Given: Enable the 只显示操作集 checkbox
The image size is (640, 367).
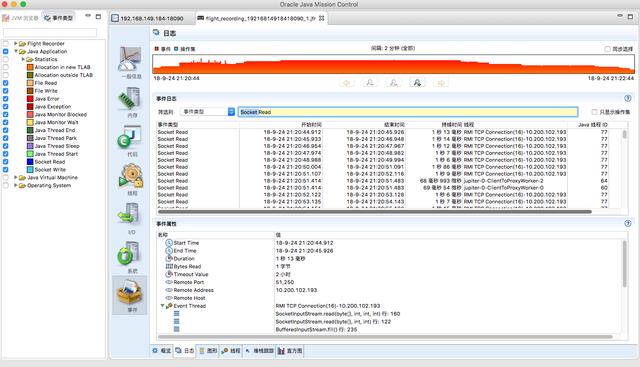Looking at the screenshot, I should click(594, 112).
